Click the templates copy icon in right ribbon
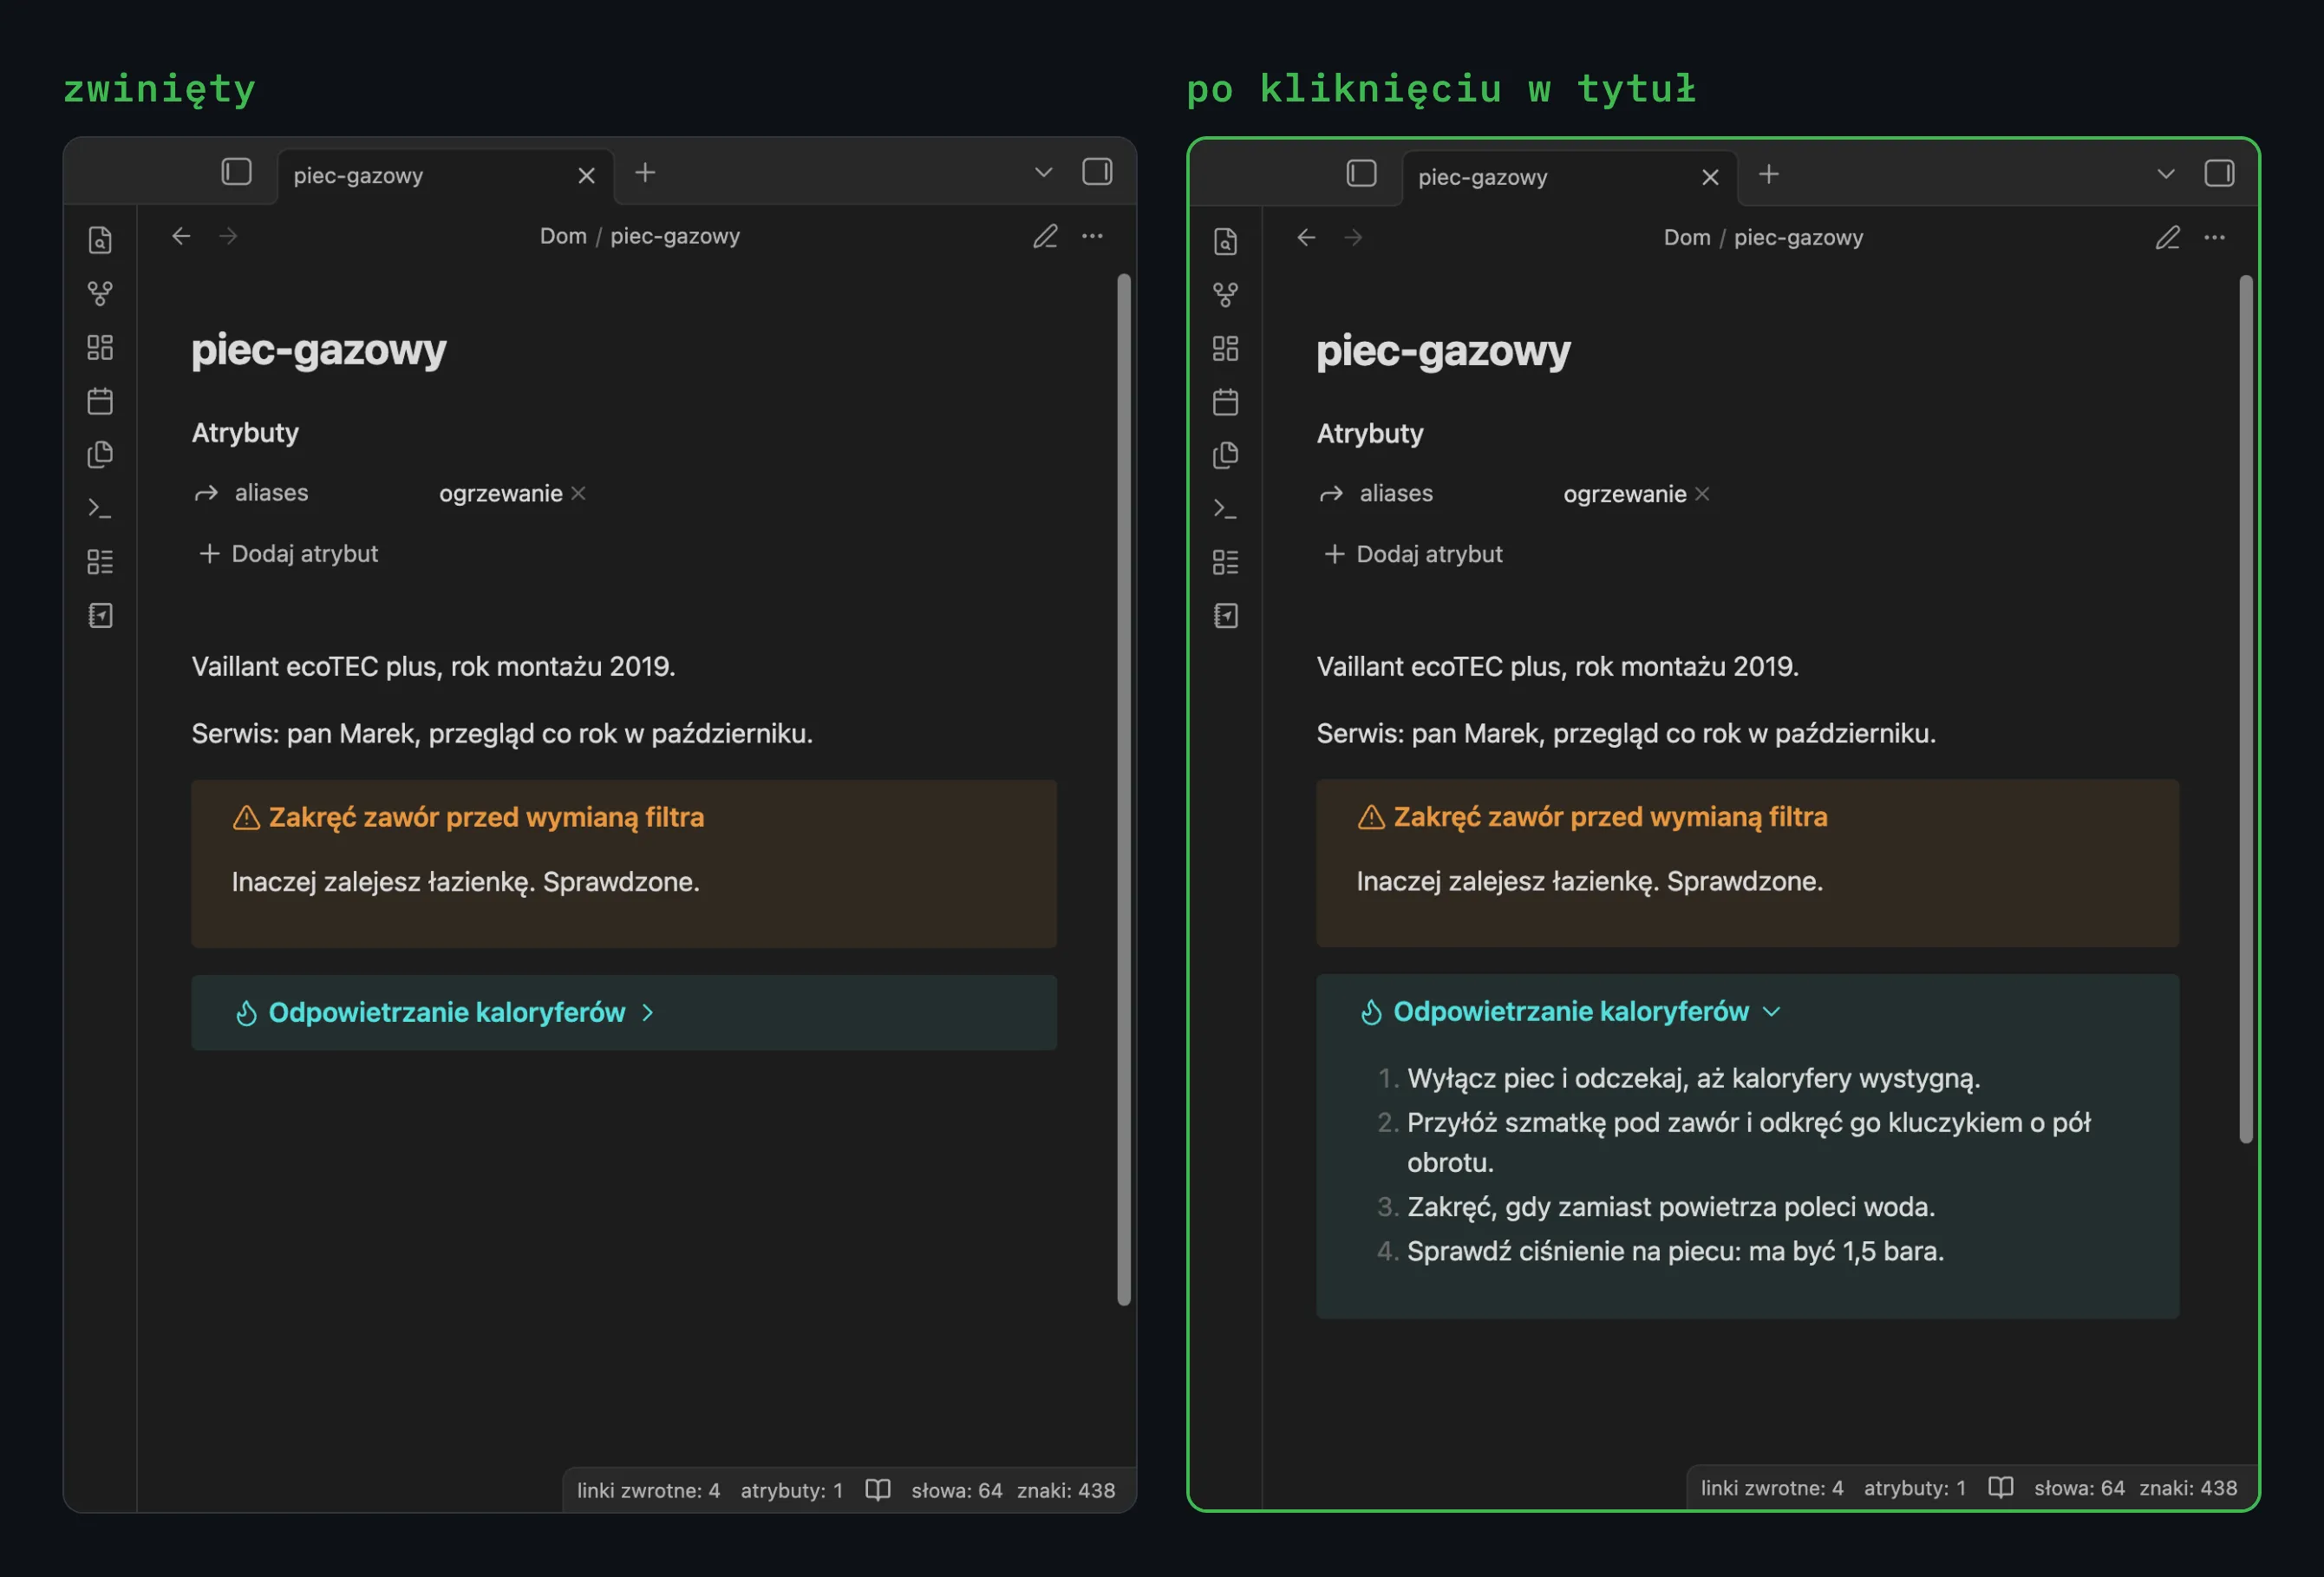Image resolution: width=2324 pixels, height=1577 pixels. [1225, 456]
